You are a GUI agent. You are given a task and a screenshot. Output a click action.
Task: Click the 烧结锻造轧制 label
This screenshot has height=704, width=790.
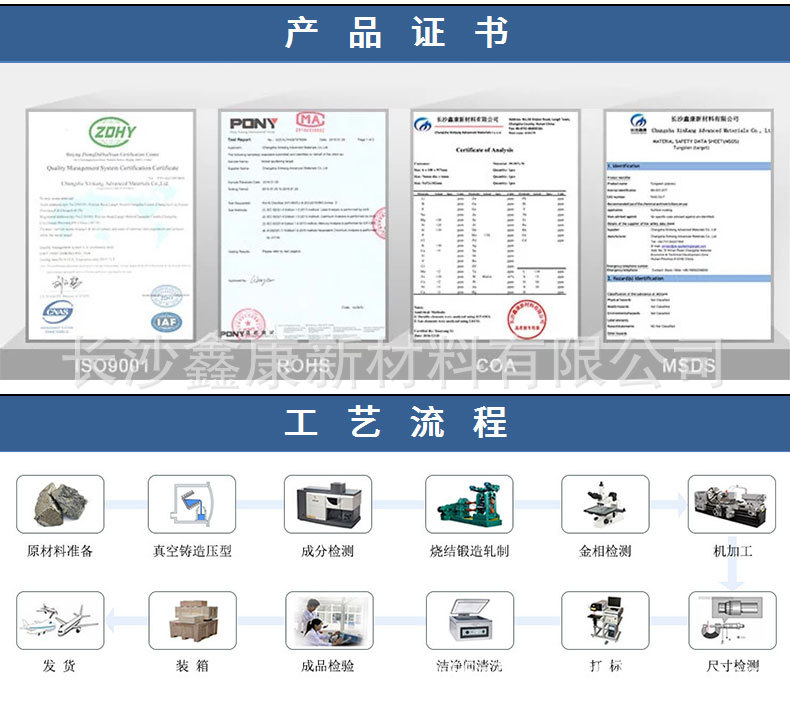pos(469,551)
